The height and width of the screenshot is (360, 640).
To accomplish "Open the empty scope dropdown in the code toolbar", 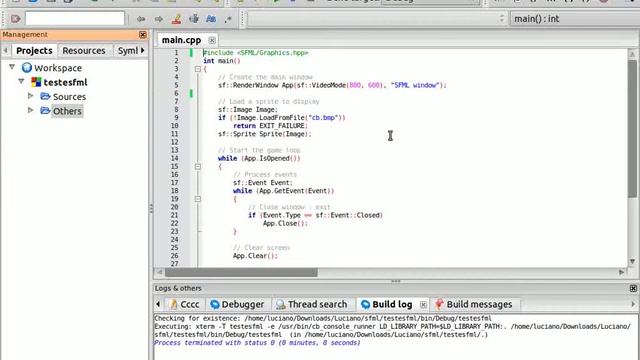I will point(377,19).
